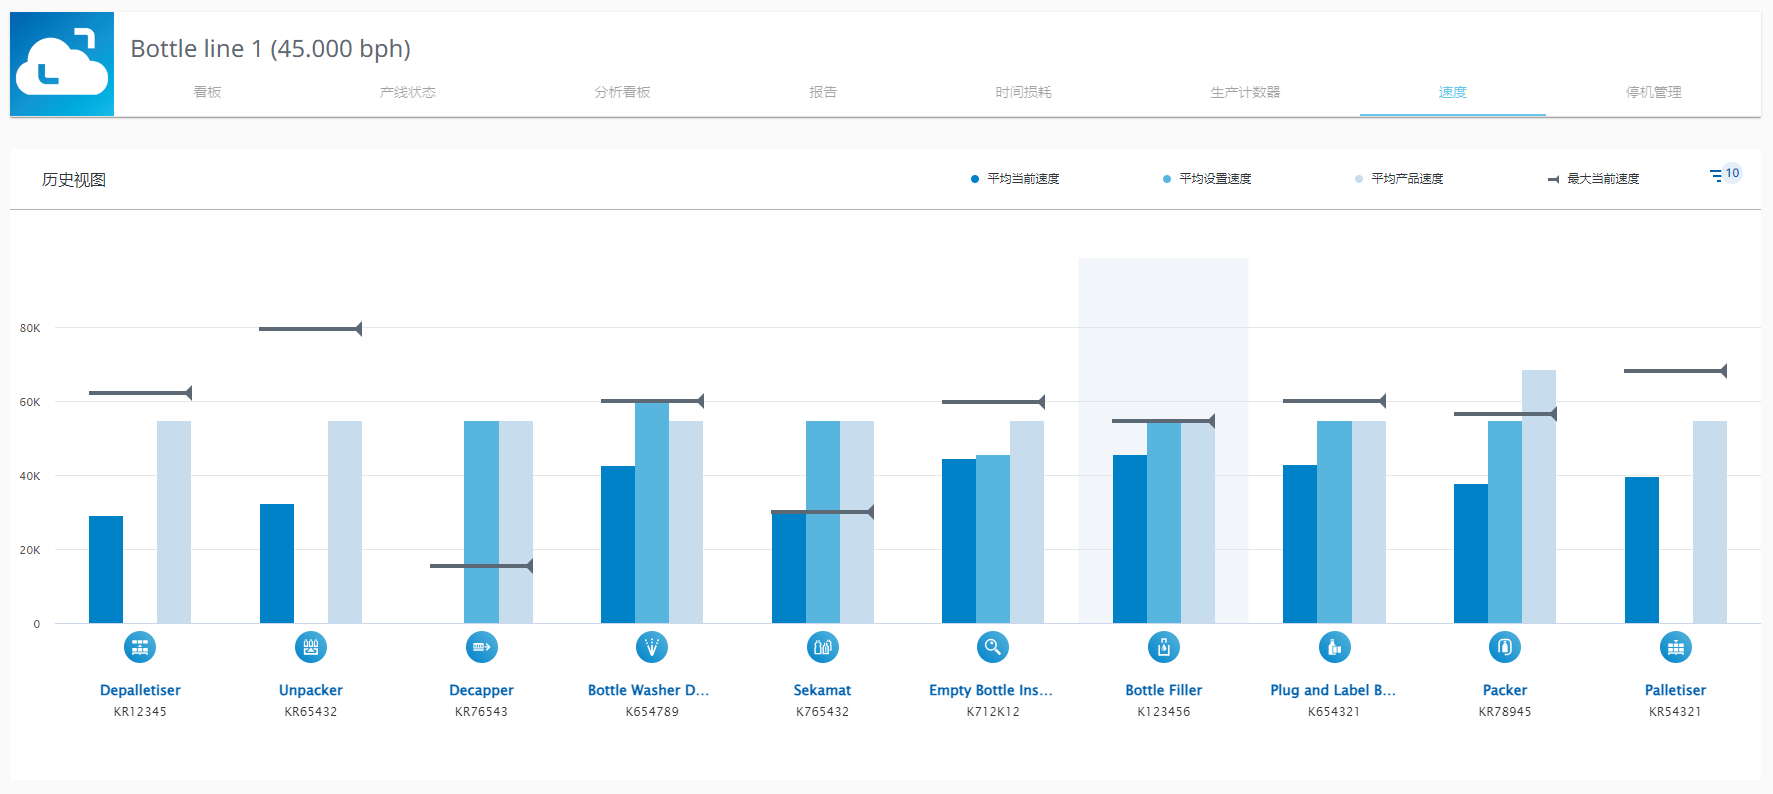Select the Sekamat machine icon
Screen dimensions: 1773x794
(822, 647)
